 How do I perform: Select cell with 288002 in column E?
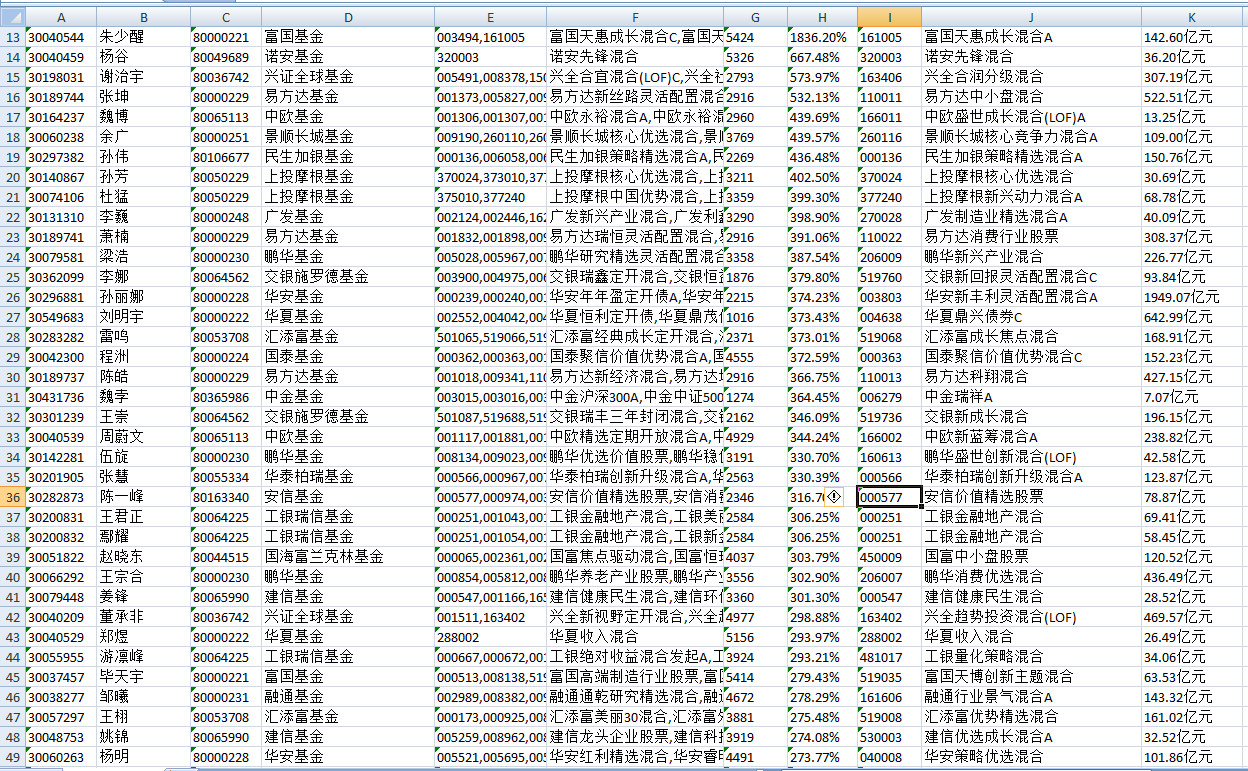coord(490,637)
